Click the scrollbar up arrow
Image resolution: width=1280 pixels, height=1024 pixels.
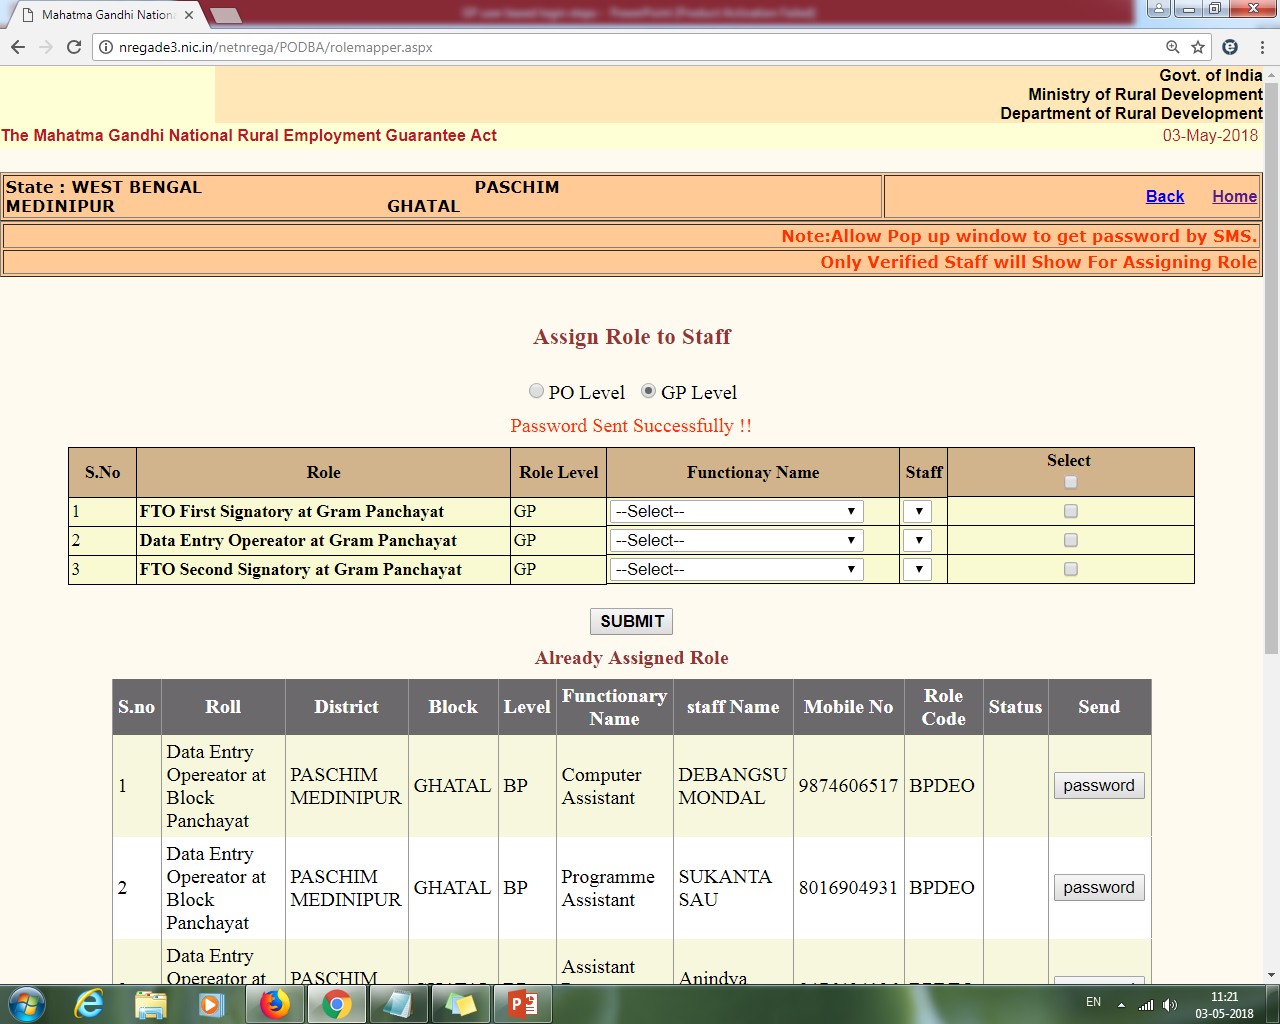pyautogui.click(x=1271, y=75)
